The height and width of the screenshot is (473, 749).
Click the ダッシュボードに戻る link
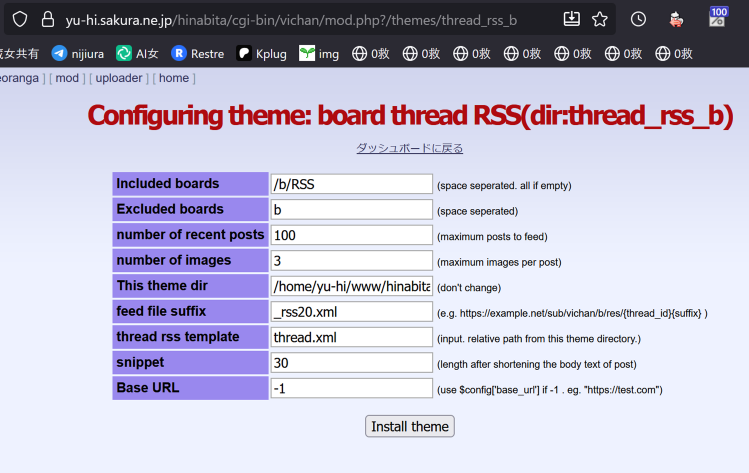409,148
